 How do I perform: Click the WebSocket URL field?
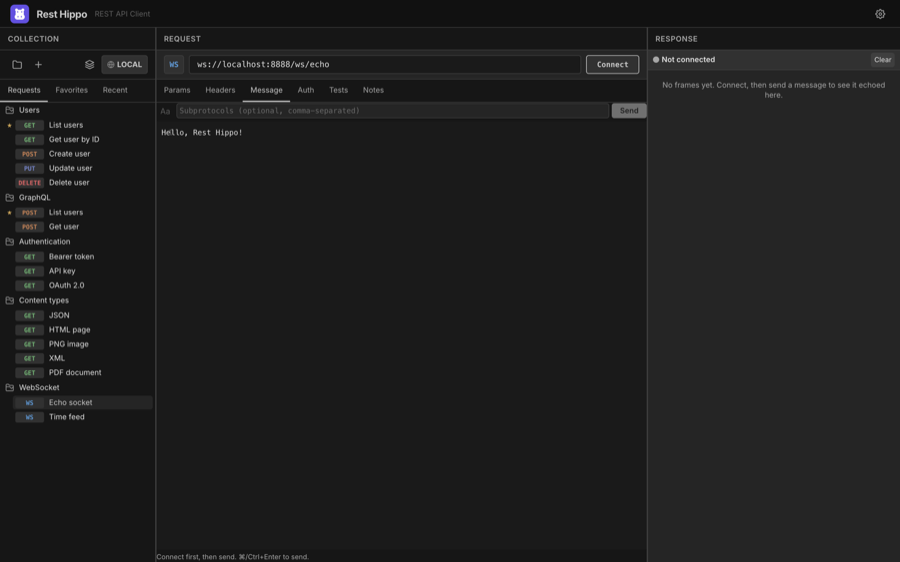click(385, 65)
